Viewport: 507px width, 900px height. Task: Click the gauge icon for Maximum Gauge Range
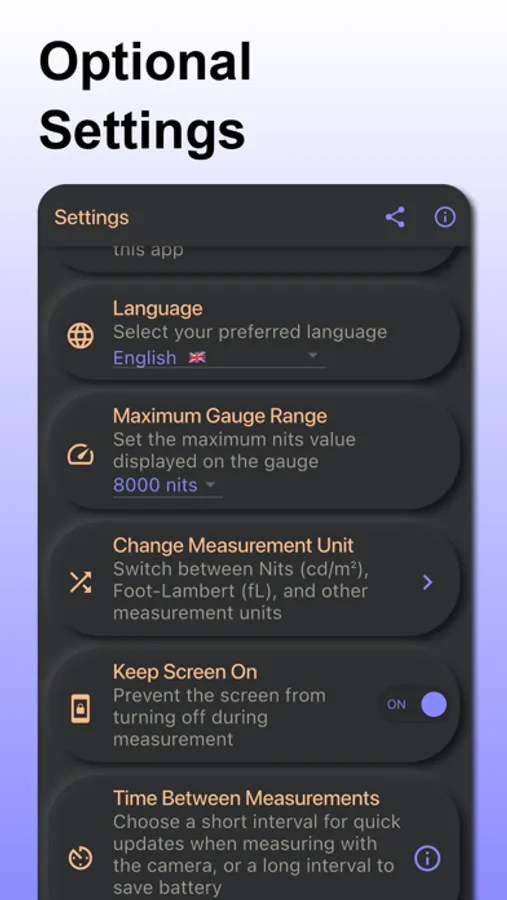(x=80, y=456)
